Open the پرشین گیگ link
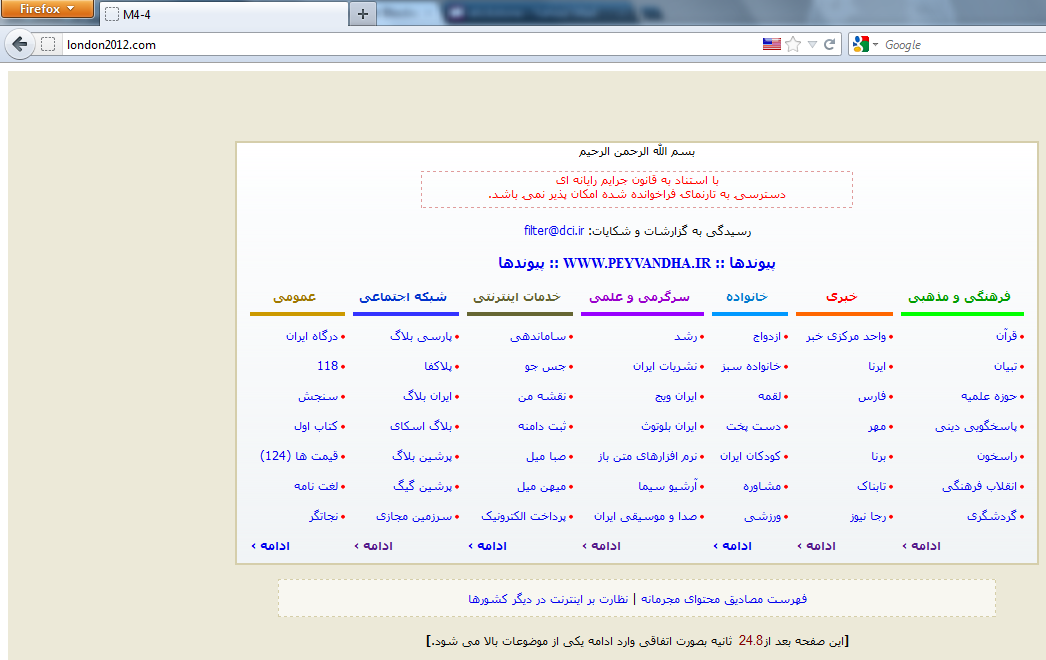Screen dimensions: 1046x660 (x=422, y=486)
